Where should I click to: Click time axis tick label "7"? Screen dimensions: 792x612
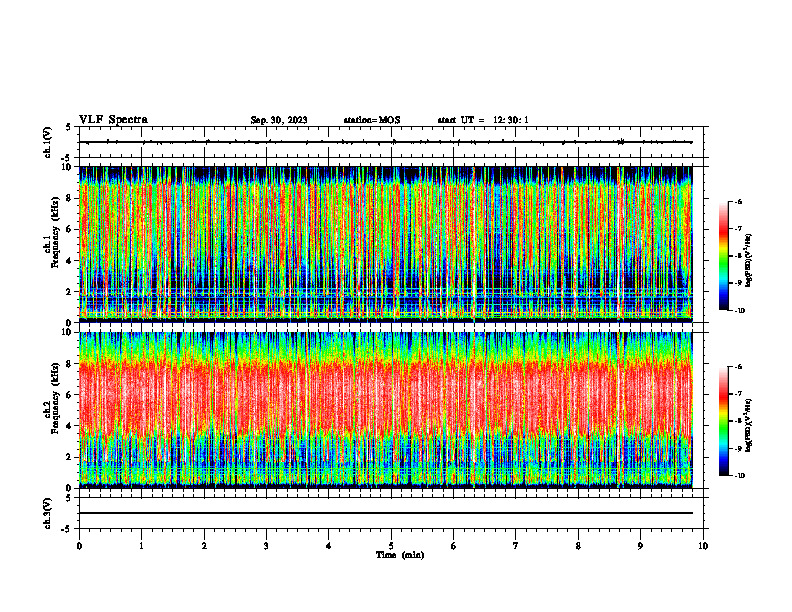(x=516, y=546)
